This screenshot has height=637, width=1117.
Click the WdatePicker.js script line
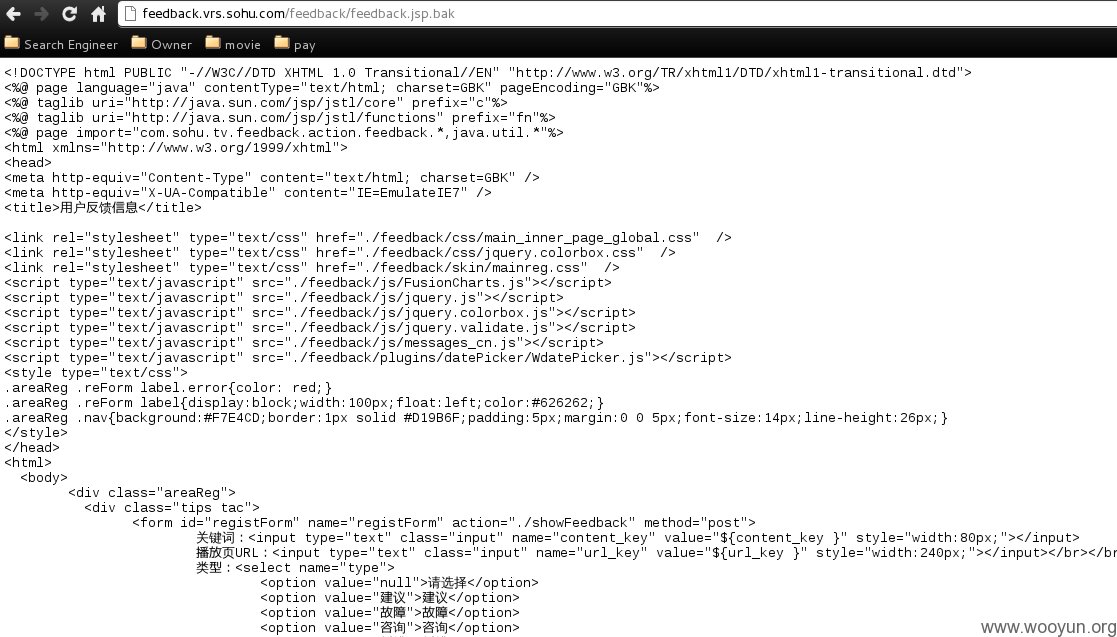tap(368, 357)
